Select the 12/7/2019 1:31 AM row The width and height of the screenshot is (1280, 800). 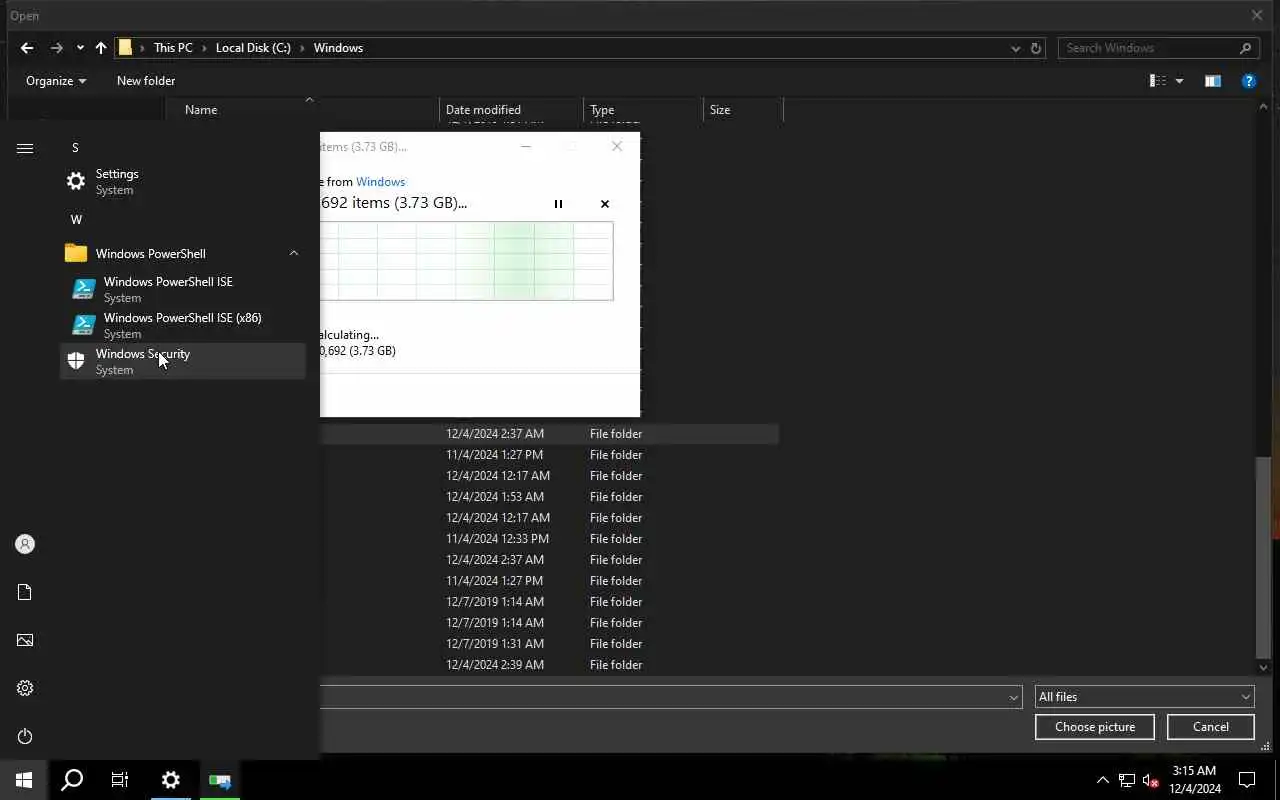[549, 644]
